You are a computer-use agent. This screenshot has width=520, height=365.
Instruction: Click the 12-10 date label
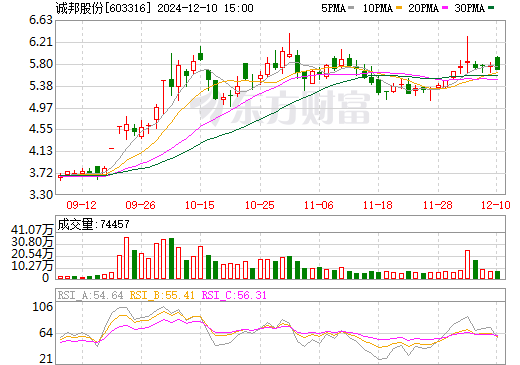pos(496,205)
